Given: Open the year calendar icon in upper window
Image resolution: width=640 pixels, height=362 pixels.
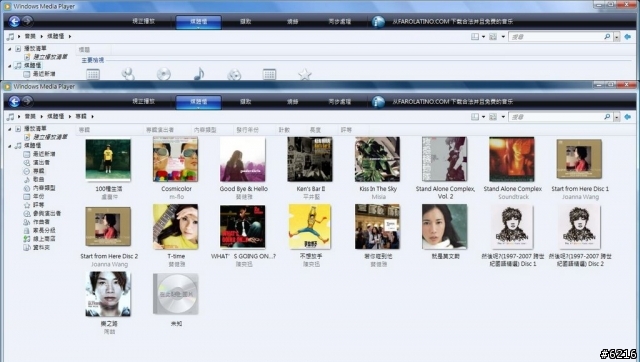Looking at the screenshot, I should [x=269, y=74].
